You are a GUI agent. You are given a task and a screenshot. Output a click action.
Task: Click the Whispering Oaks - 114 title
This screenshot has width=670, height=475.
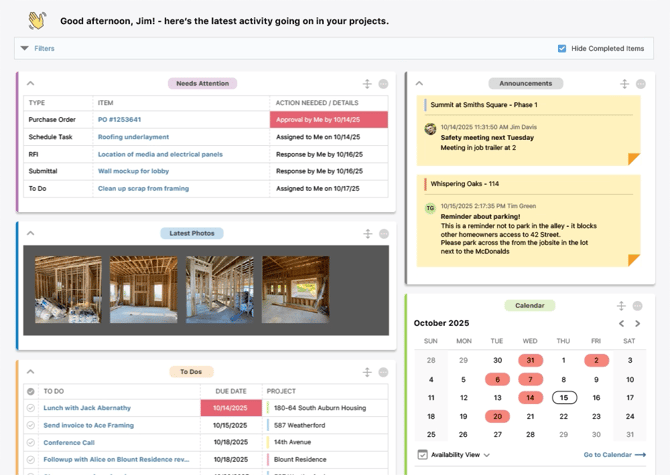click(464, 184)
